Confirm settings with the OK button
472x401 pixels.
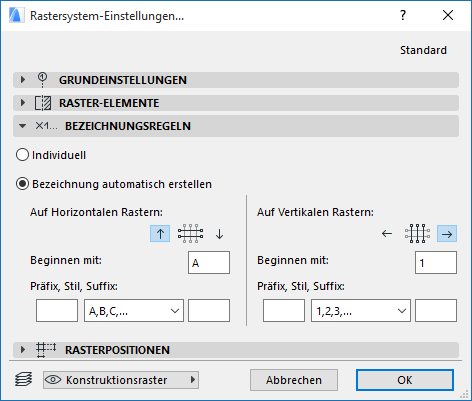tap(405, 380)
